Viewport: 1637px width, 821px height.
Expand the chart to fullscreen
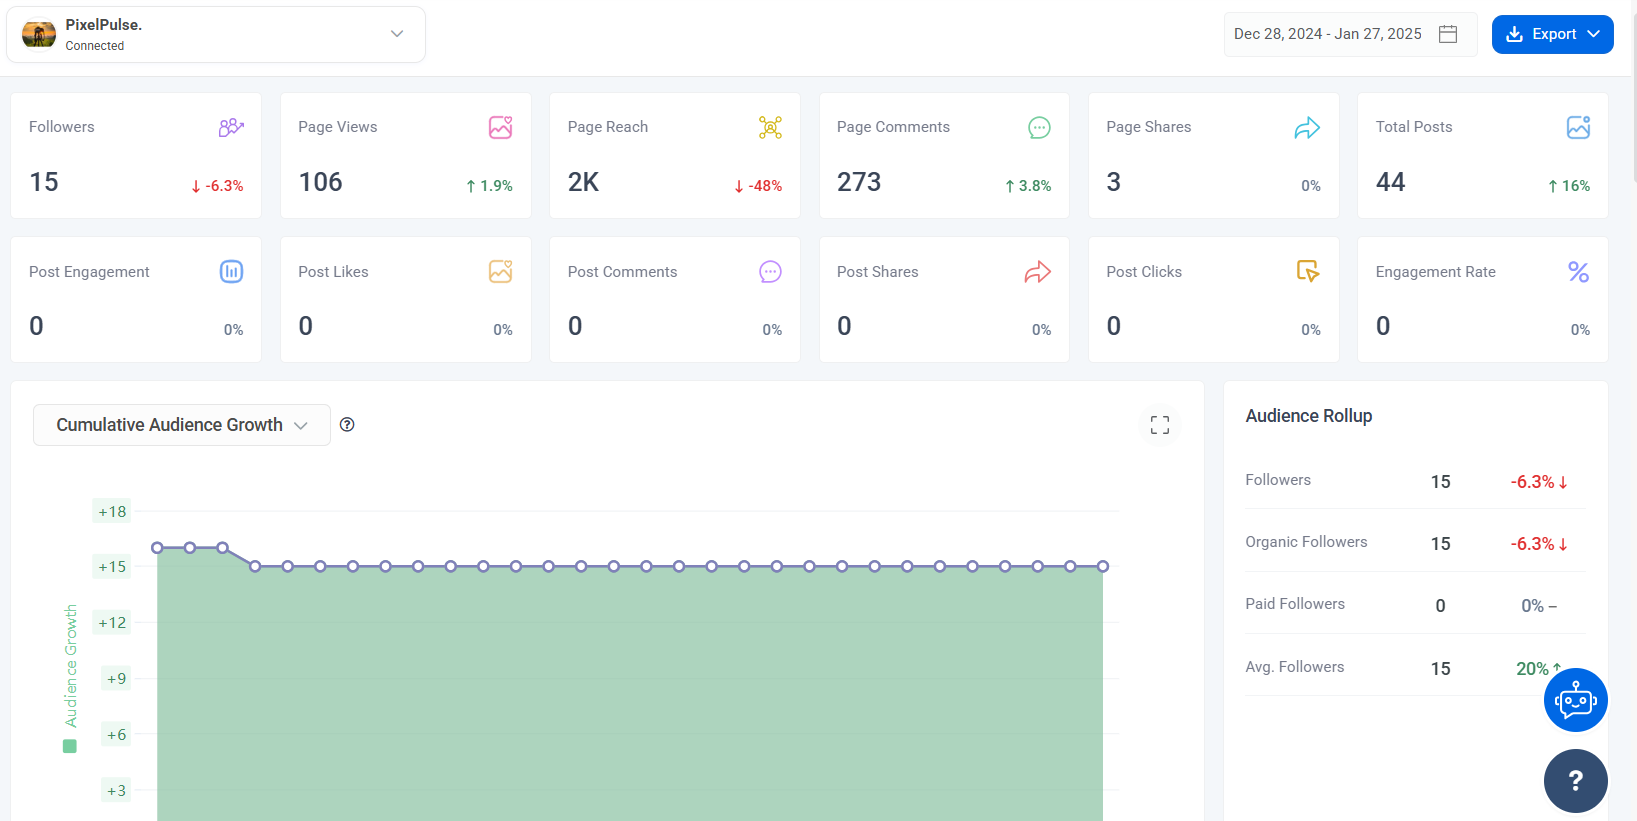(x=1160, y=425)
